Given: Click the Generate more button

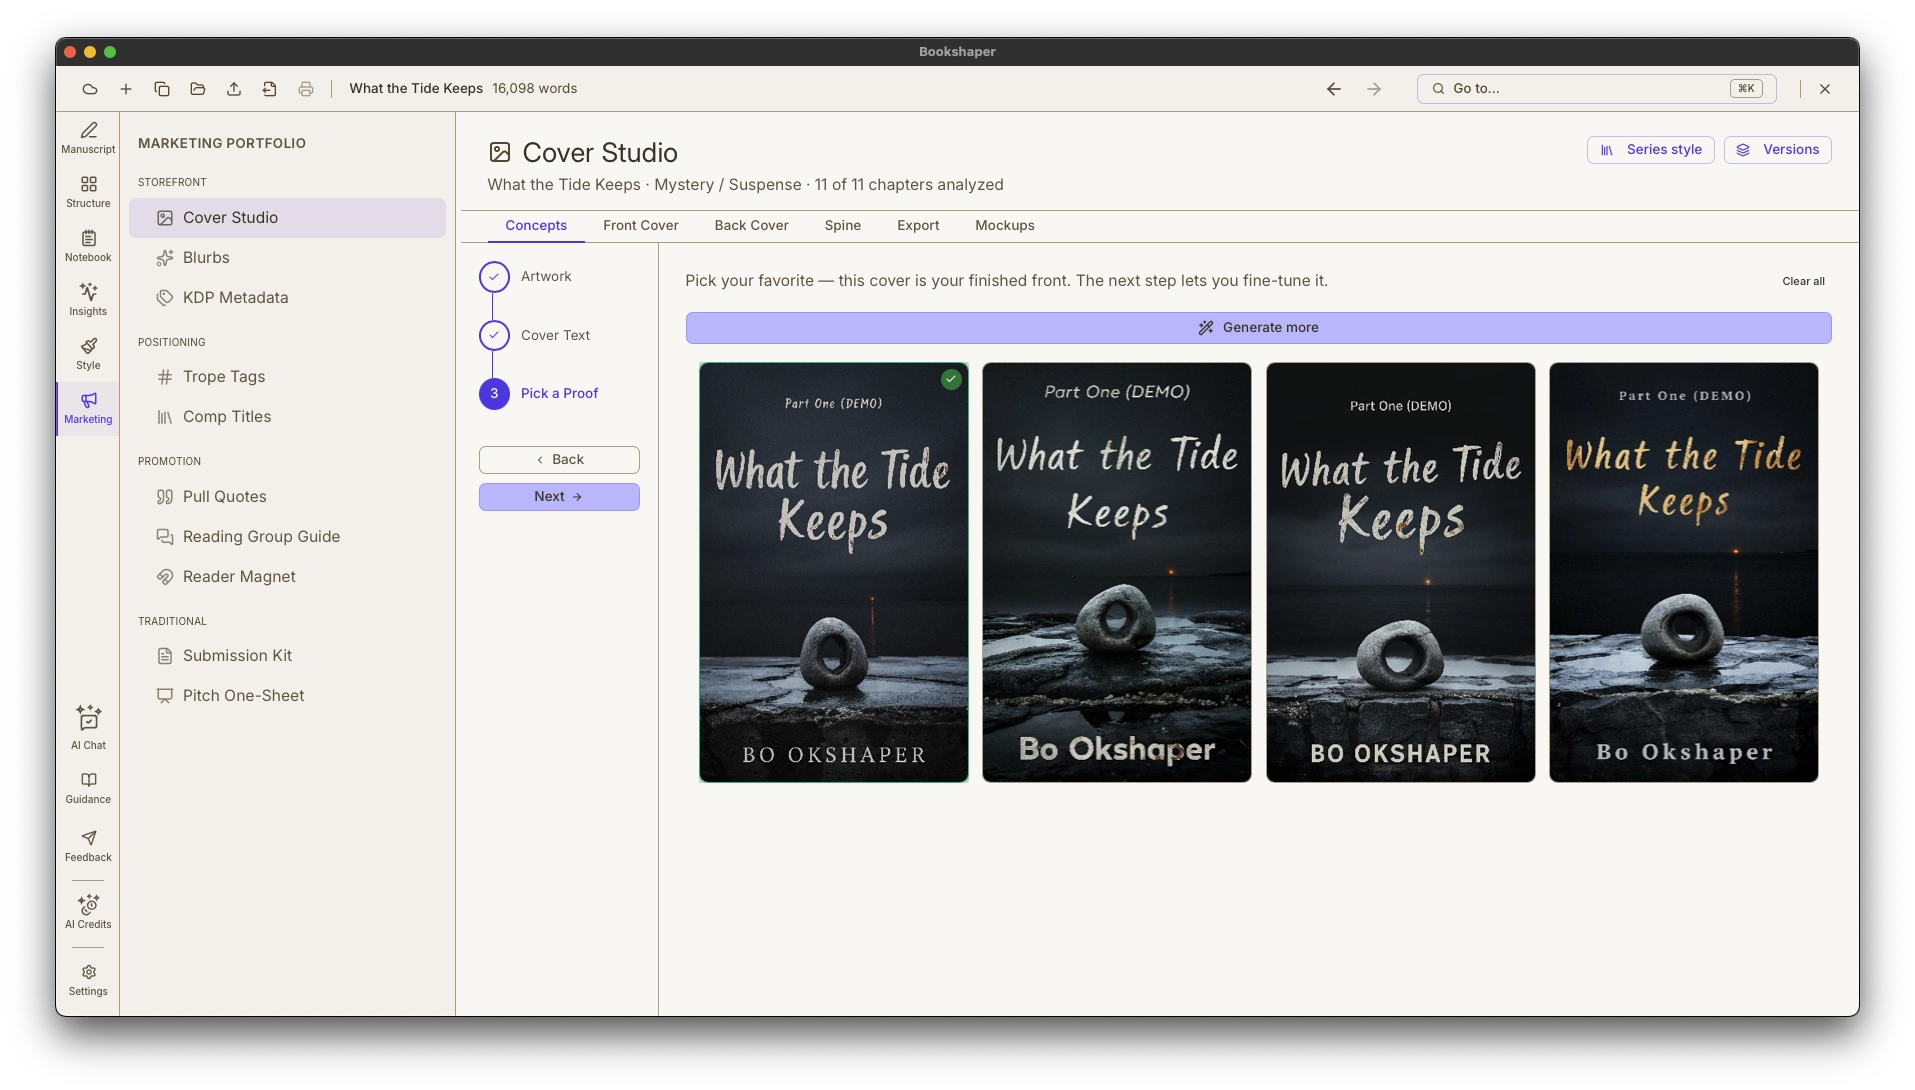Looking at the screenshot, I should (x=1258, y=328).
